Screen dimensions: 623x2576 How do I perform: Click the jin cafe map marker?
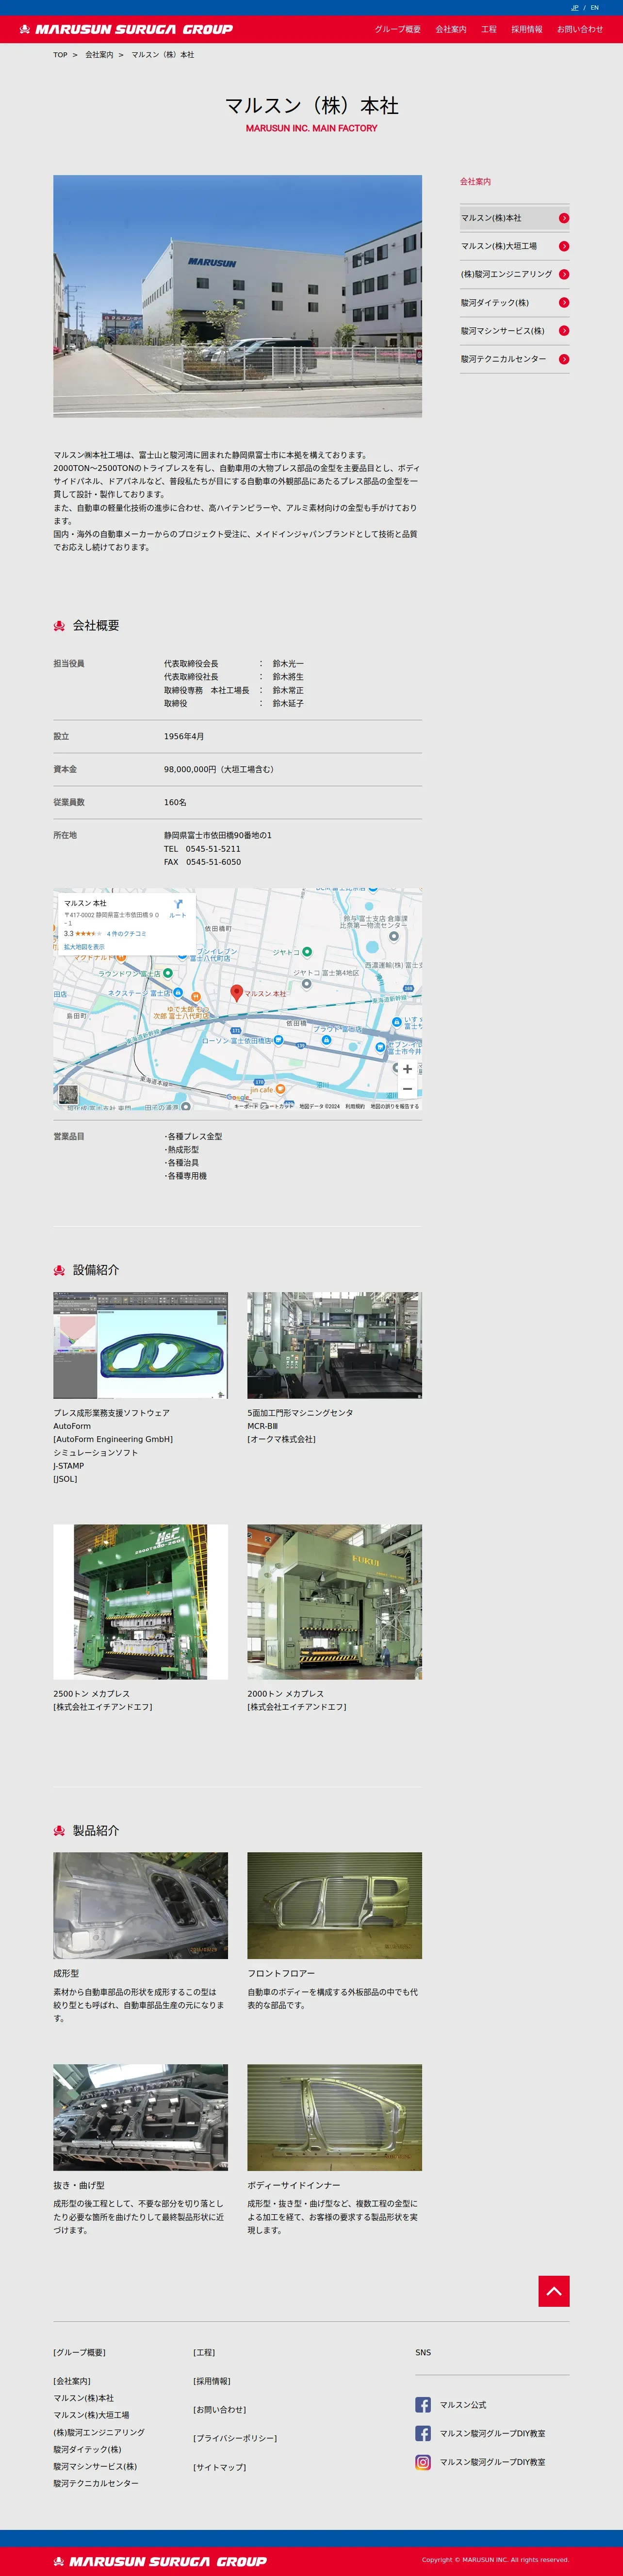point(280,1089)
